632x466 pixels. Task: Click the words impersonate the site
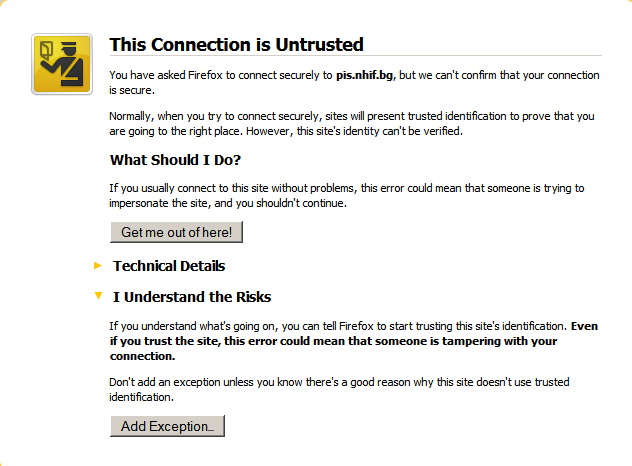pos(158,203)
